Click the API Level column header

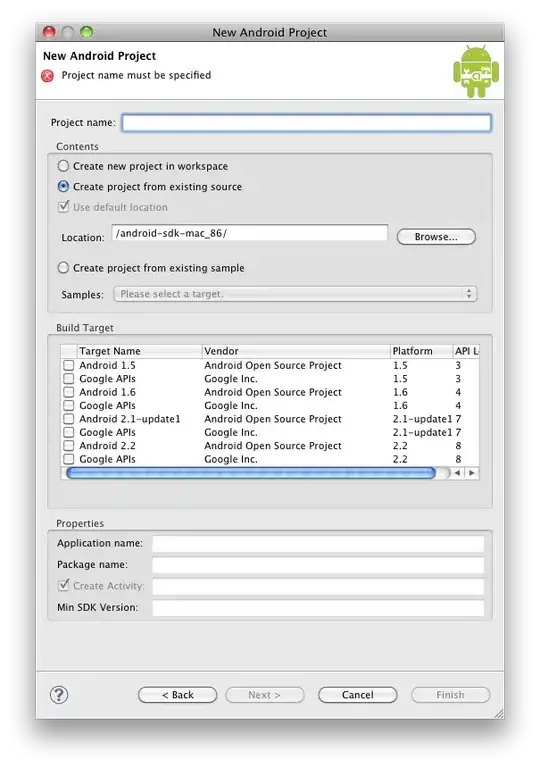point(466,351)
